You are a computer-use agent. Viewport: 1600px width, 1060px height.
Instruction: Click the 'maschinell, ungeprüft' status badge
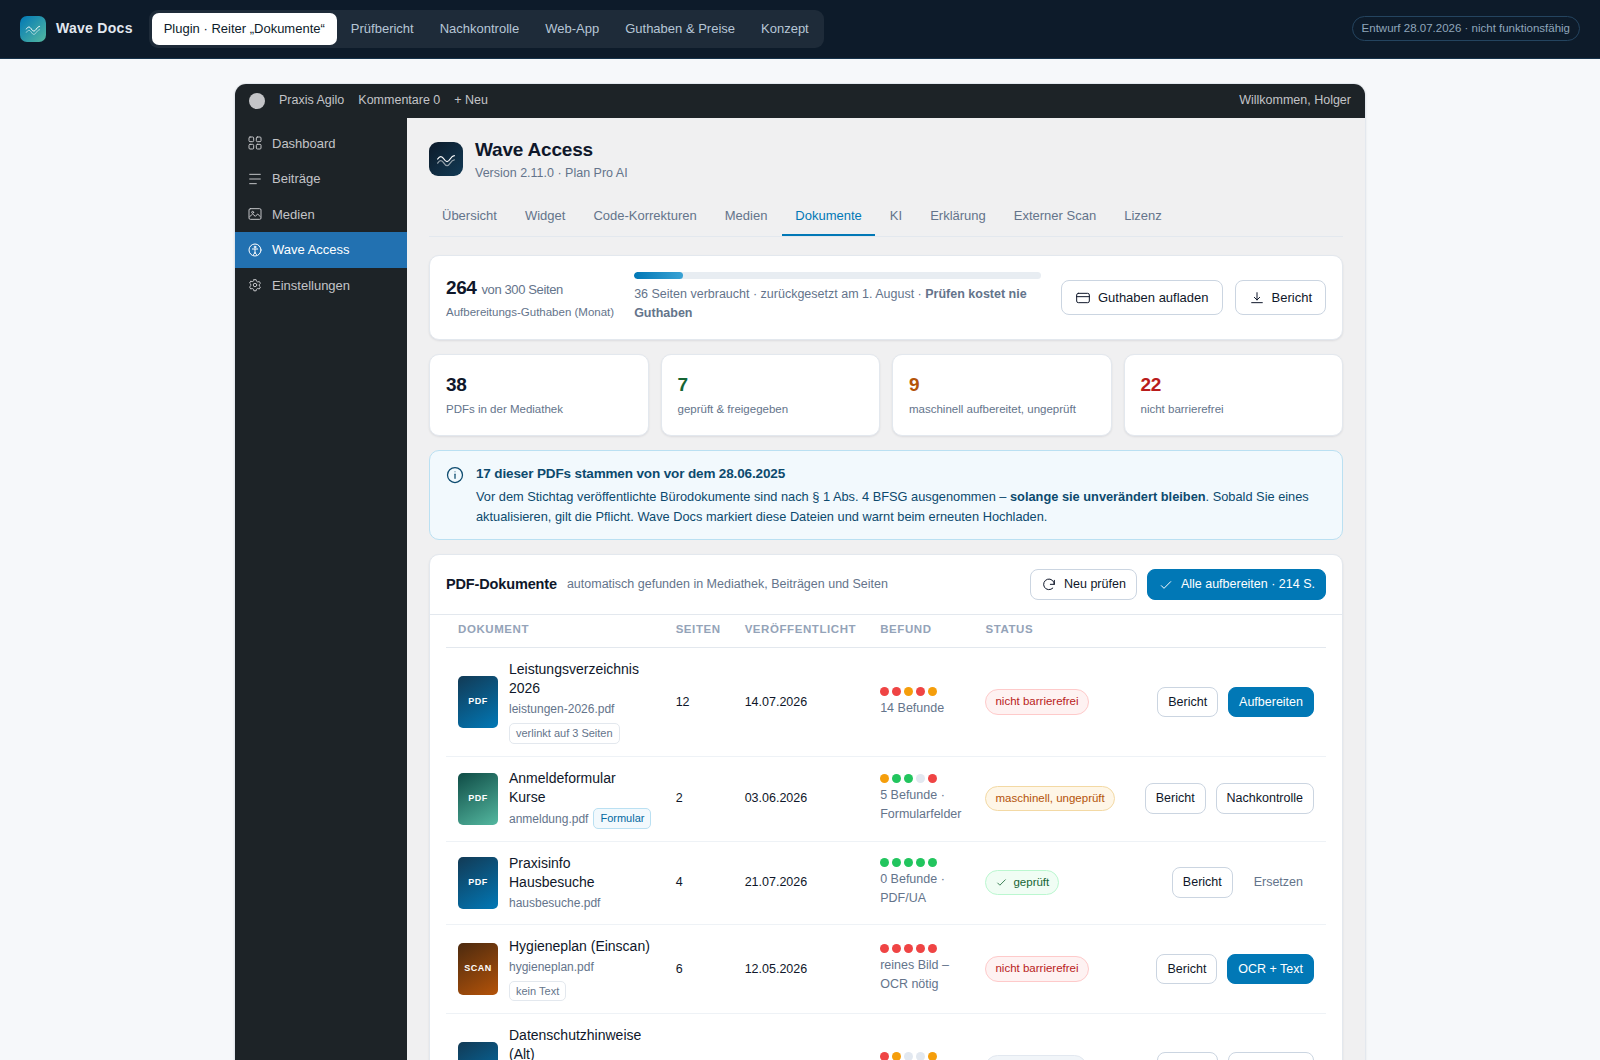pyautogui.click(x=1050, y=799)
